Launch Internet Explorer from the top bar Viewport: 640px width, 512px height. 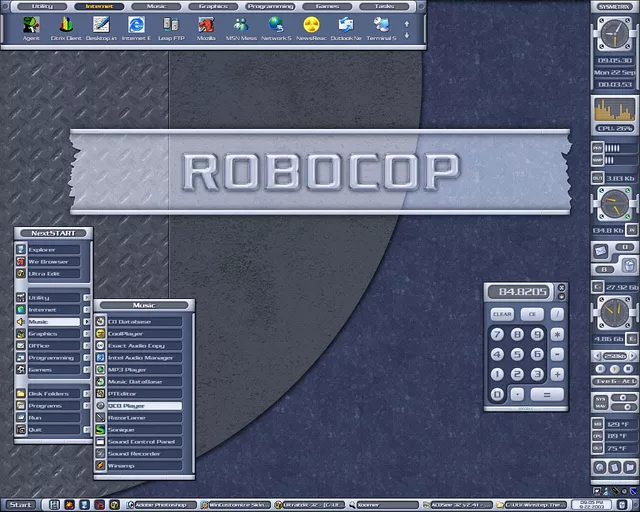pyautogui.click(x=136, y=25)
